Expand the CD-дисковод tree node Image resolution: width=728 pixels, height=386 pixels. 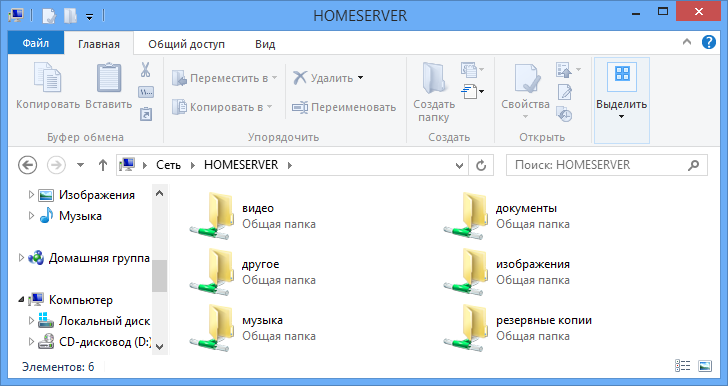31,342
